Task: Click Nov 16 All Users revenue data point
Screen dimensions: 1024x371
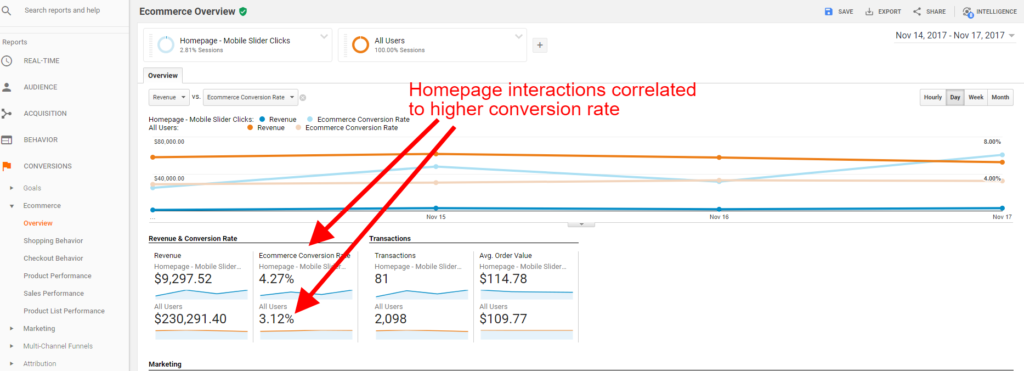Action: (719, 157)
